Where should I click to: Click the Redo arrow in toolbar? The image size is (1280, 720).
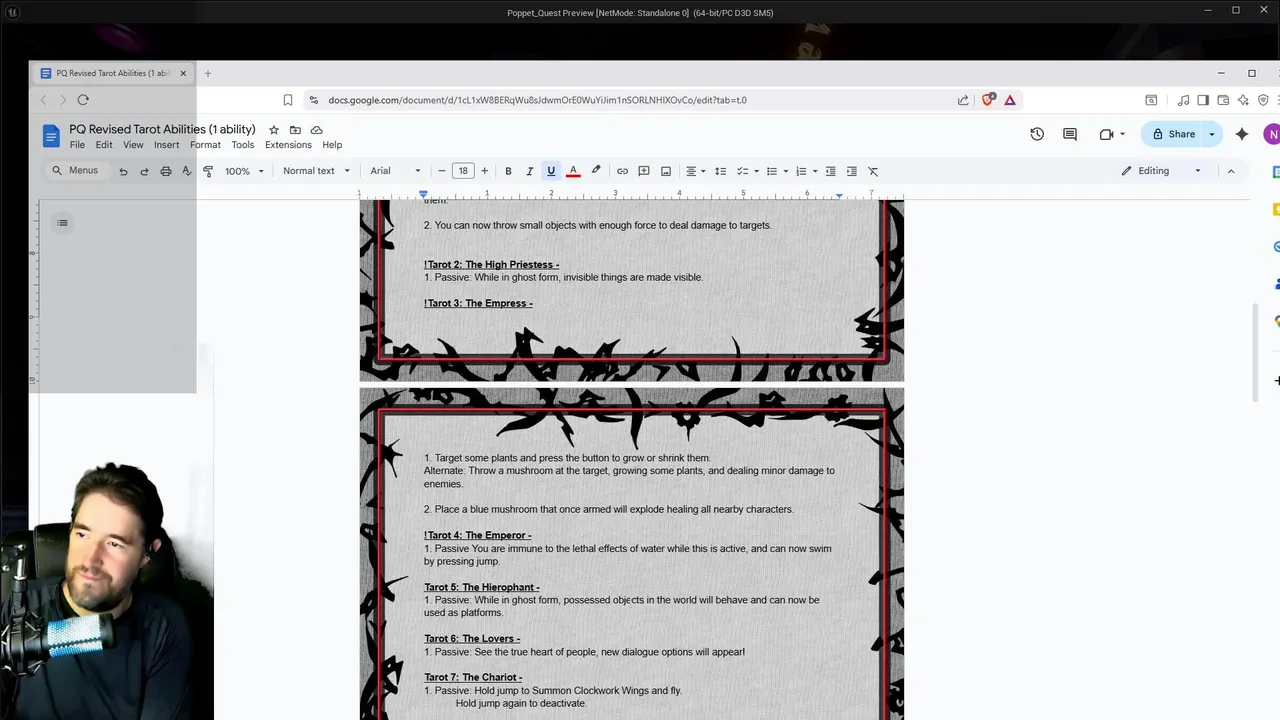pos(144,171)
